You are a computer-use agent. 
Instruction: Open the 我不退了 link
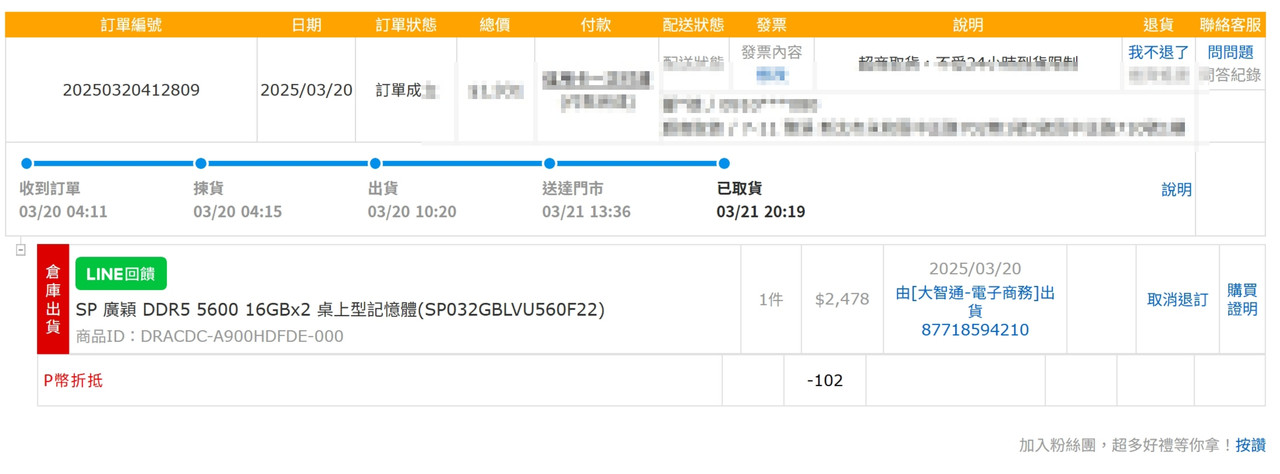pyautogui.click(x=1159, y=52)
